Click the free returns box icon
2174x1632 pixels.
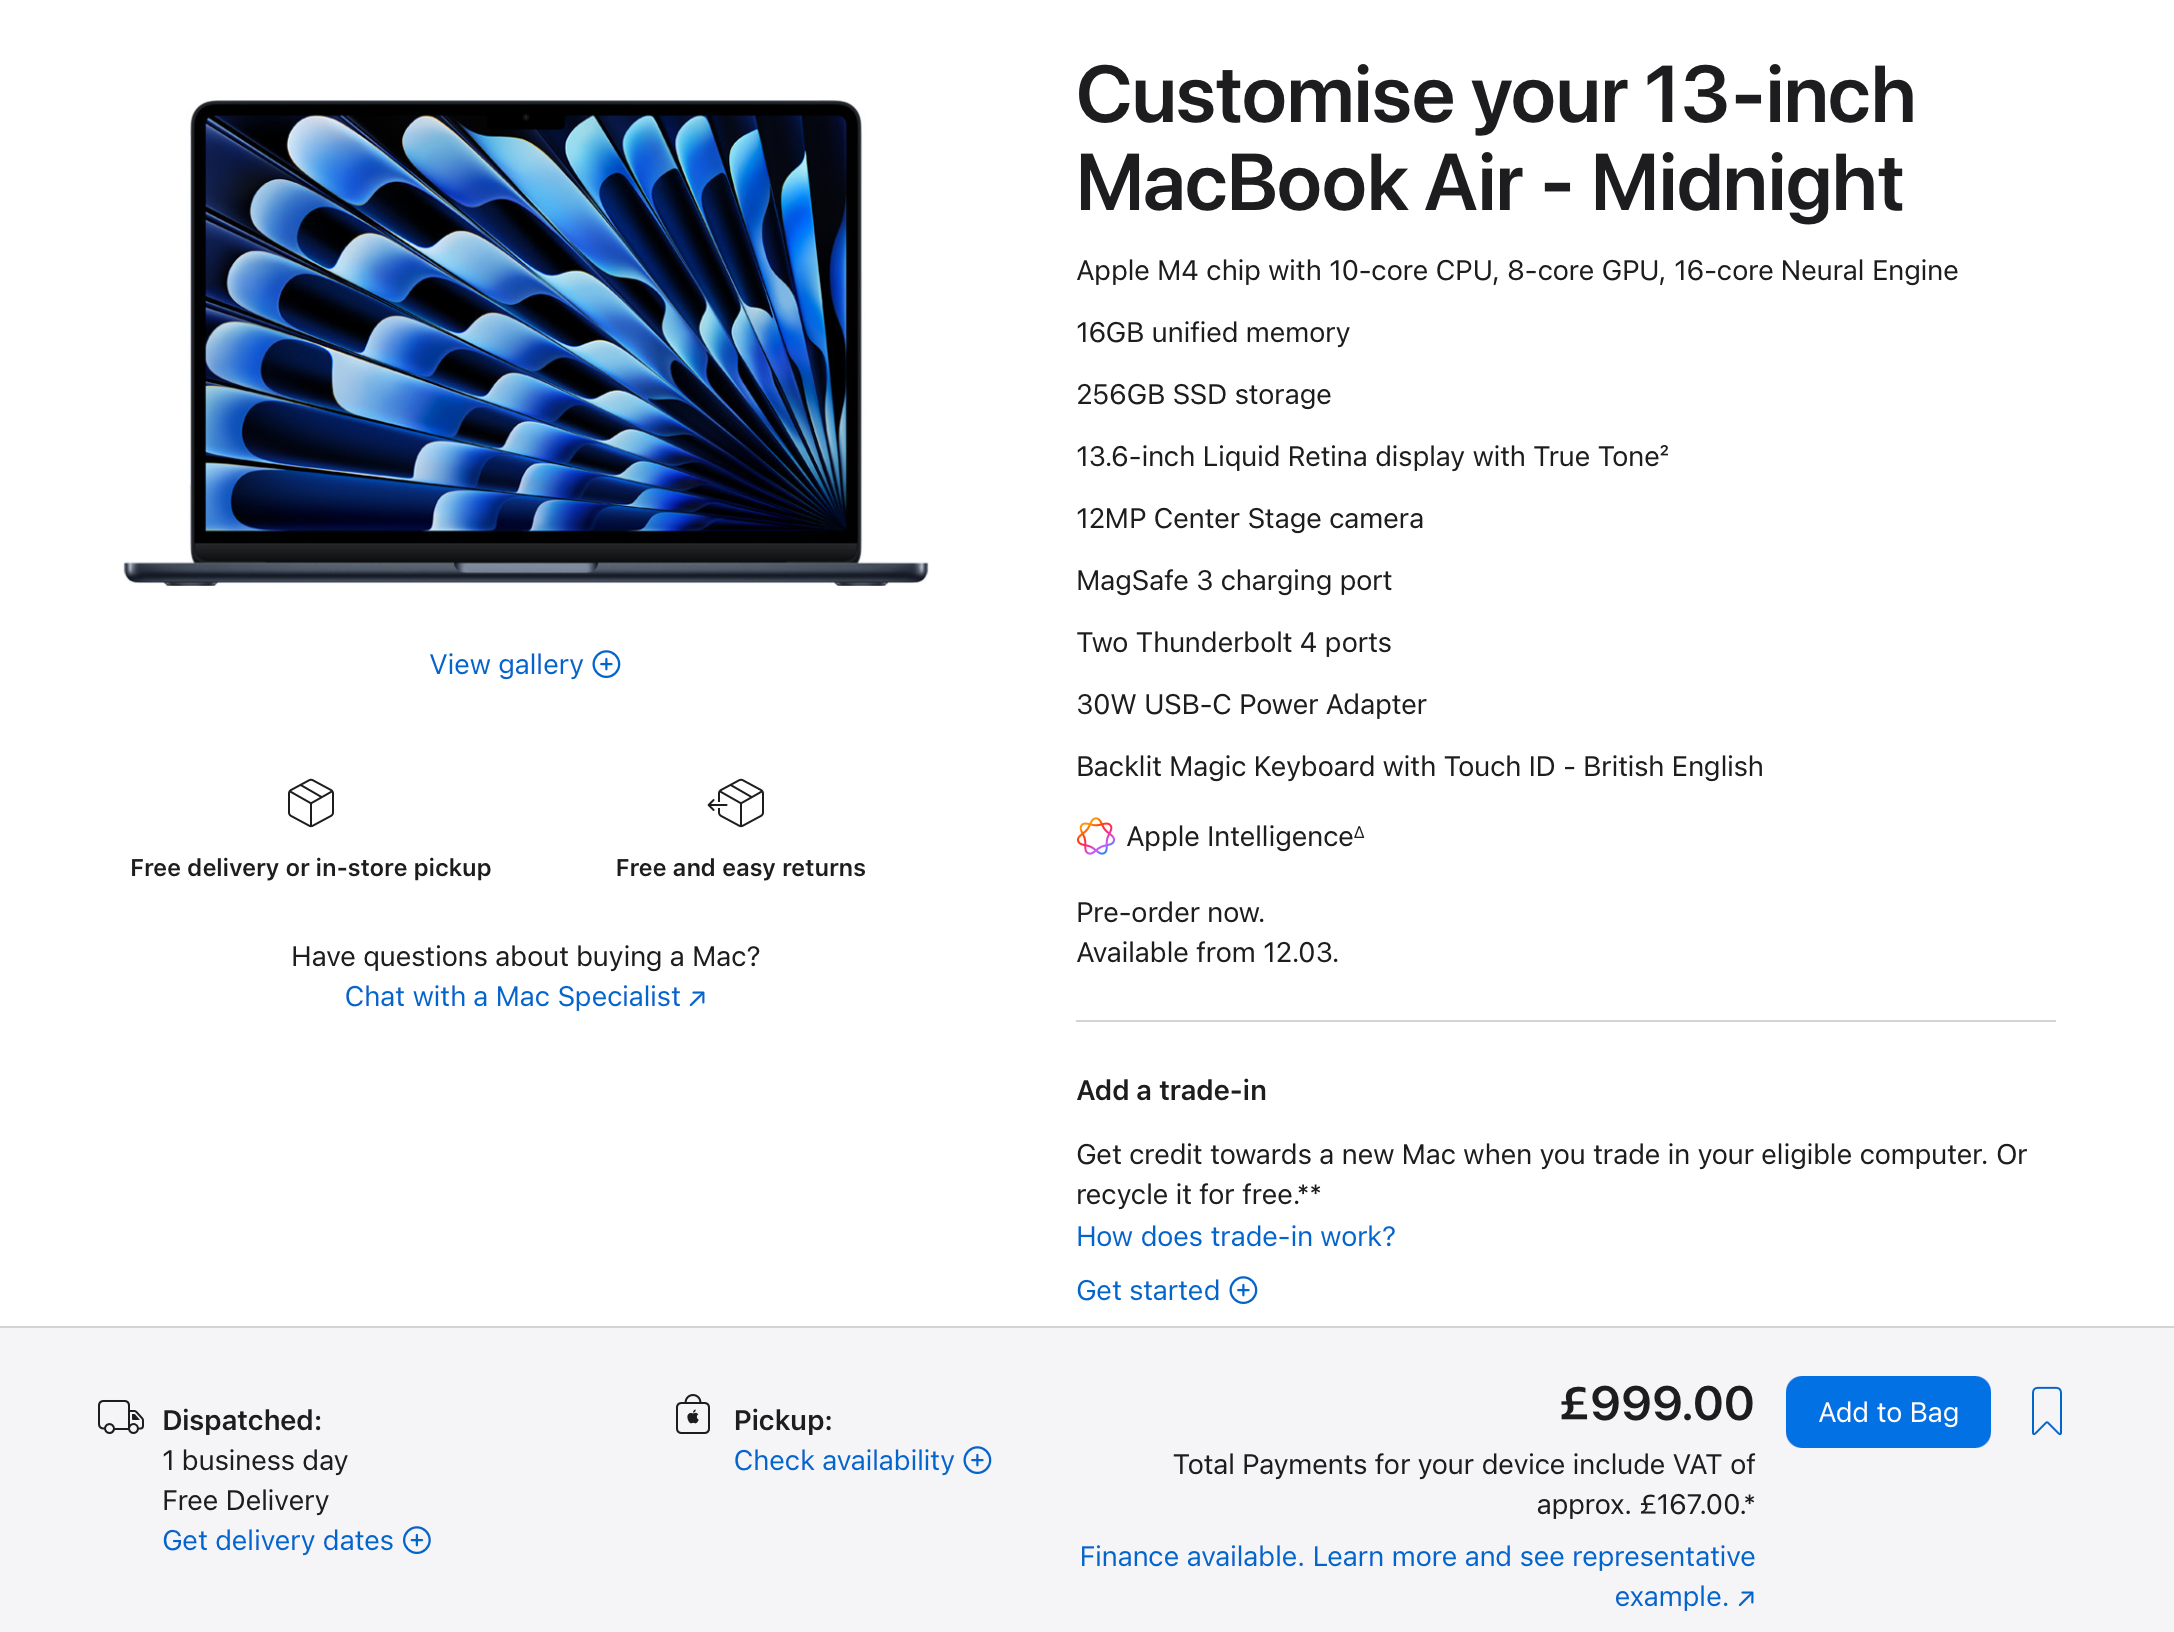737,802
